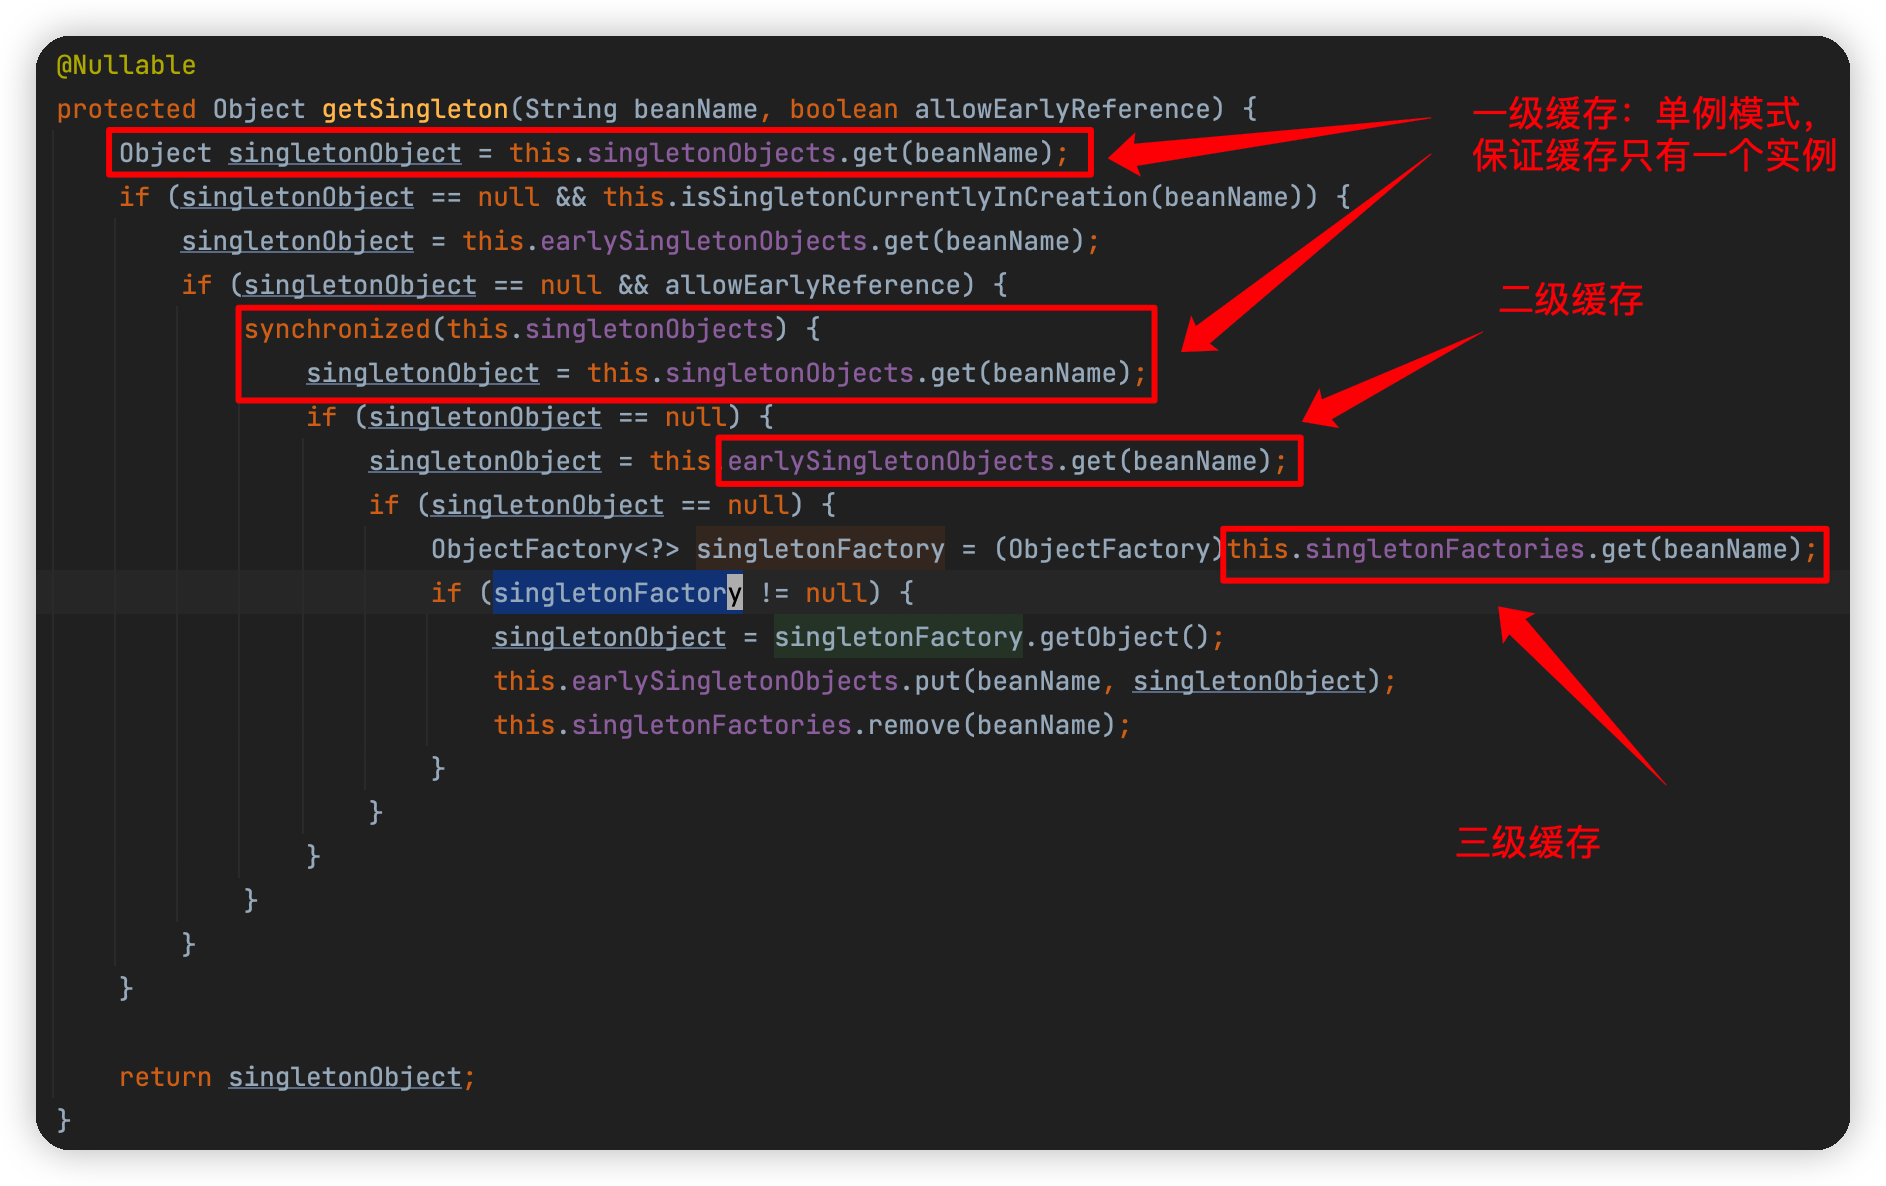Click the isSingletonCurrentlyInCreation method call
1886x1186 pixels.
pyautogui.click(x=914, y=197)
